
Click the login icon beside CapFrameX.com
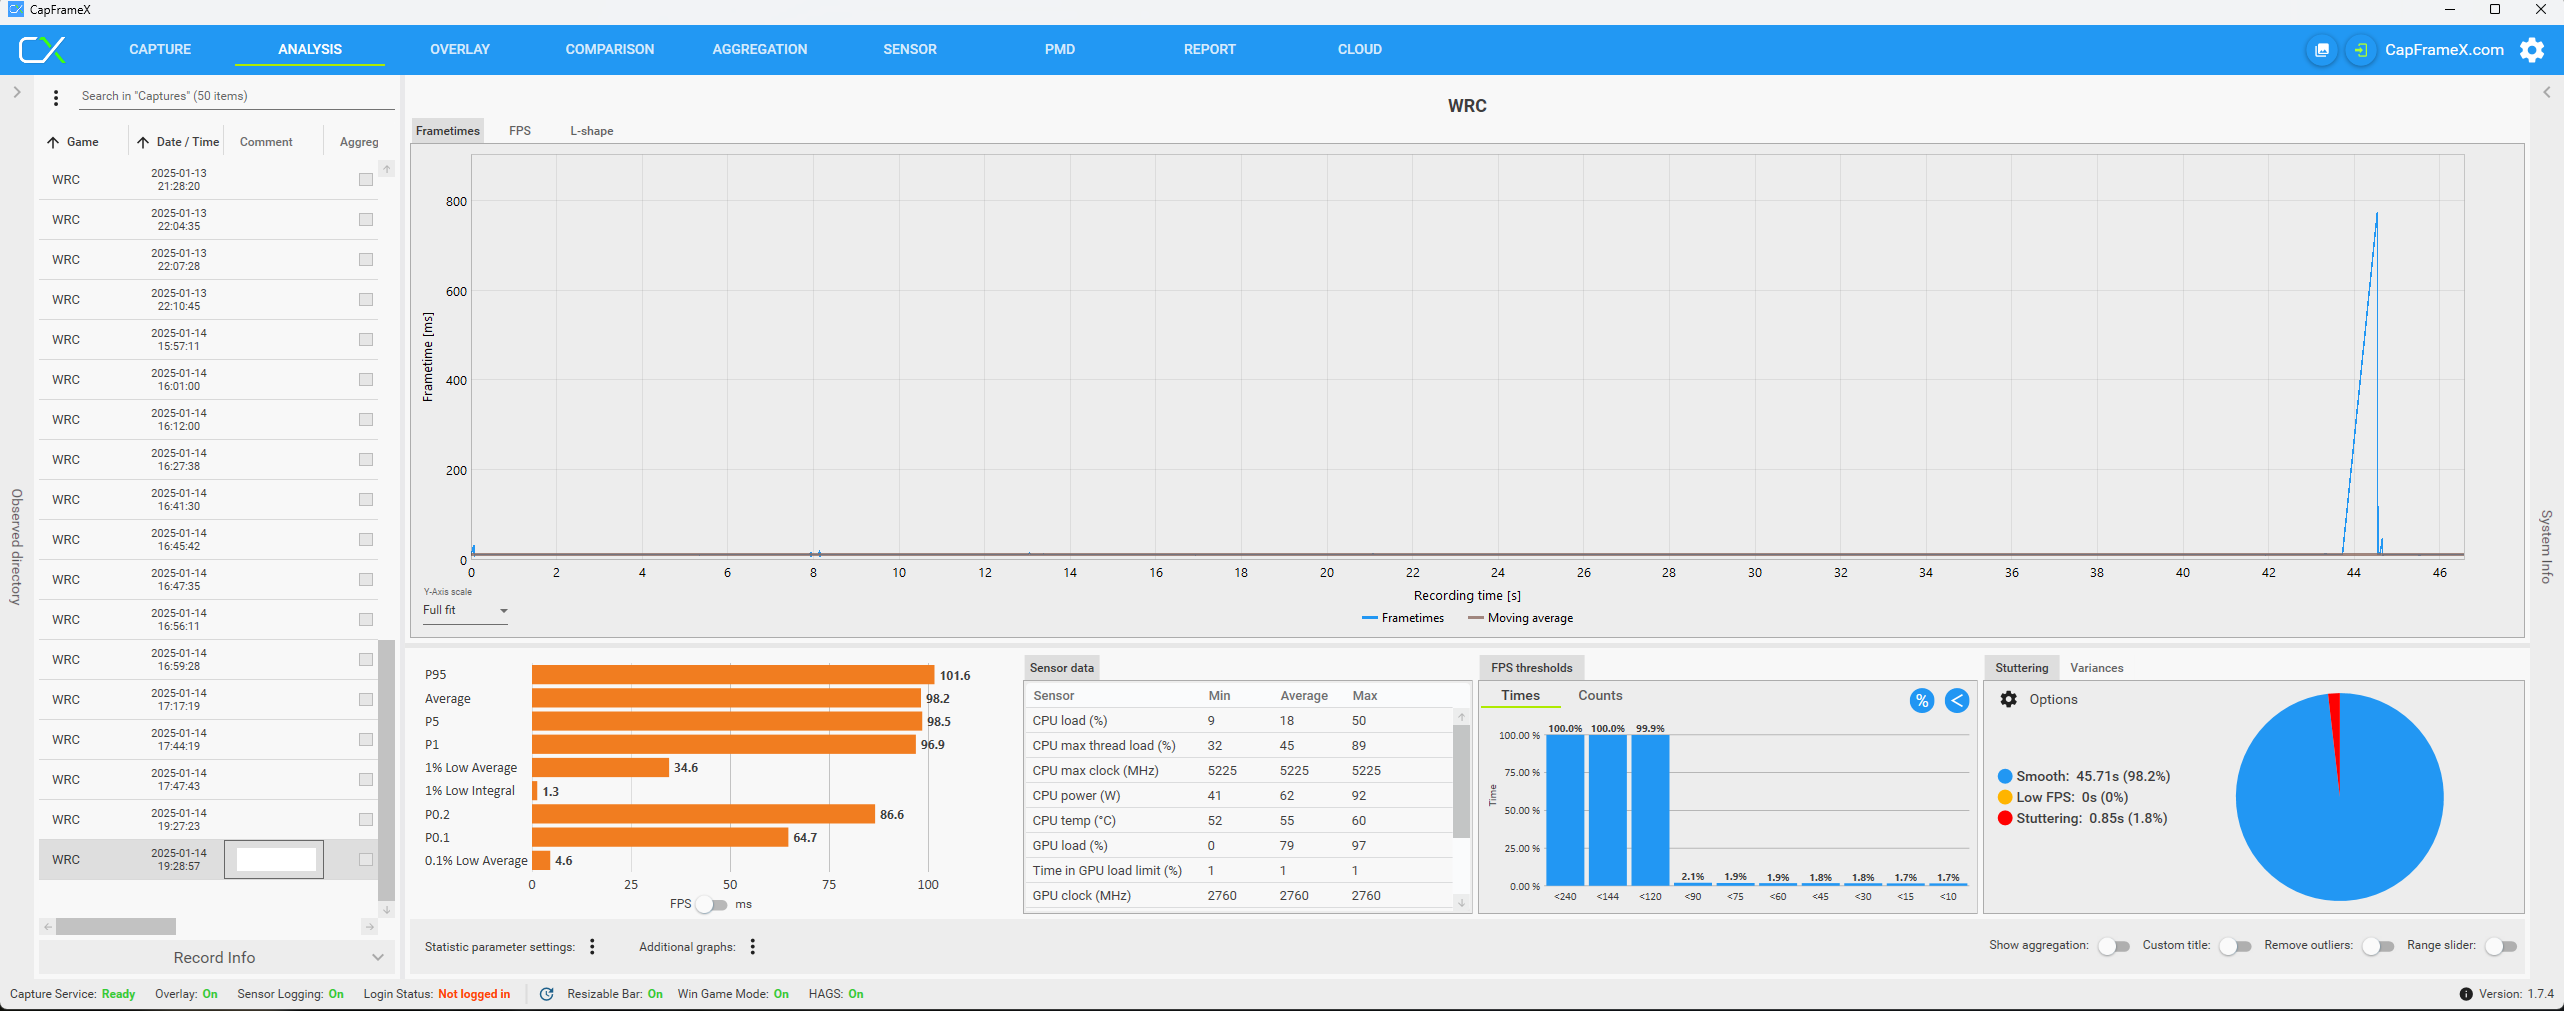tap(2360, 50)
